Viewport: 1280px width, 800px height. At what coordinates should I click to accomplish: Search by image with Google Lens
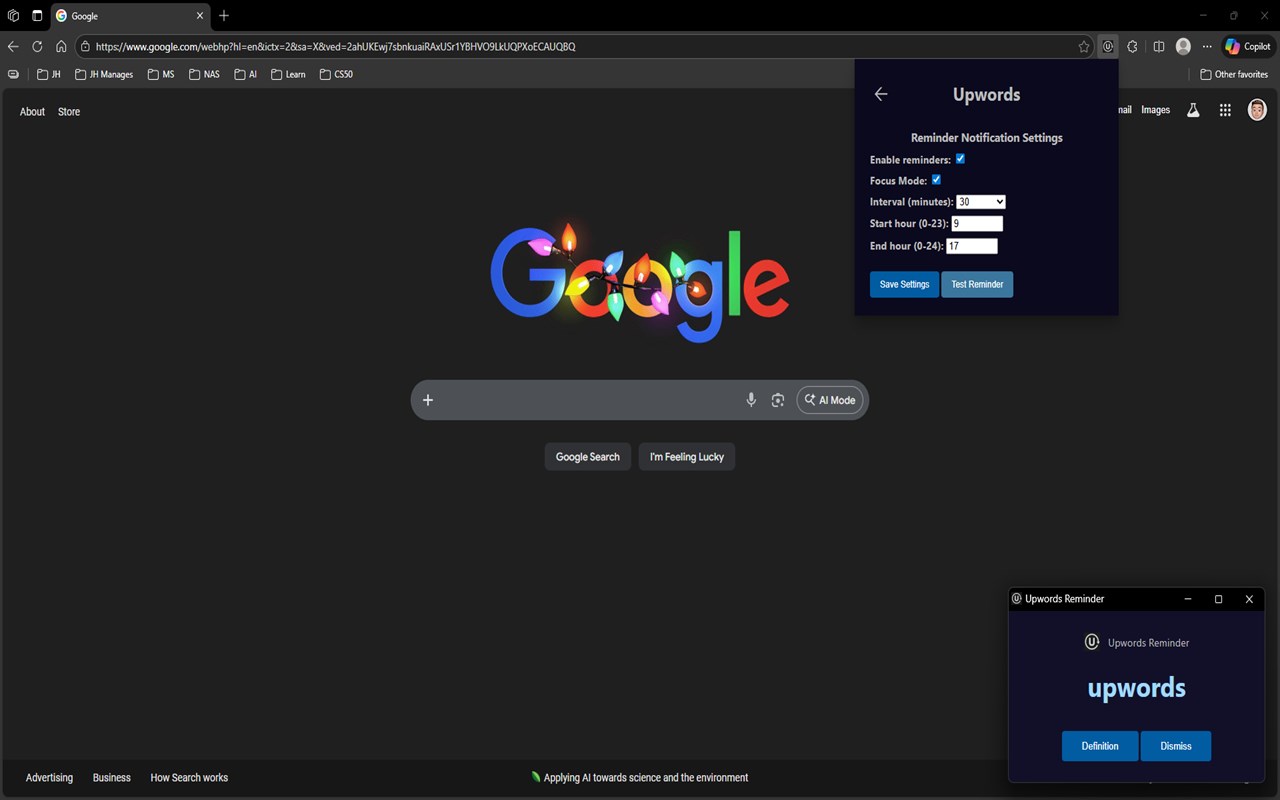pos(777,400)
